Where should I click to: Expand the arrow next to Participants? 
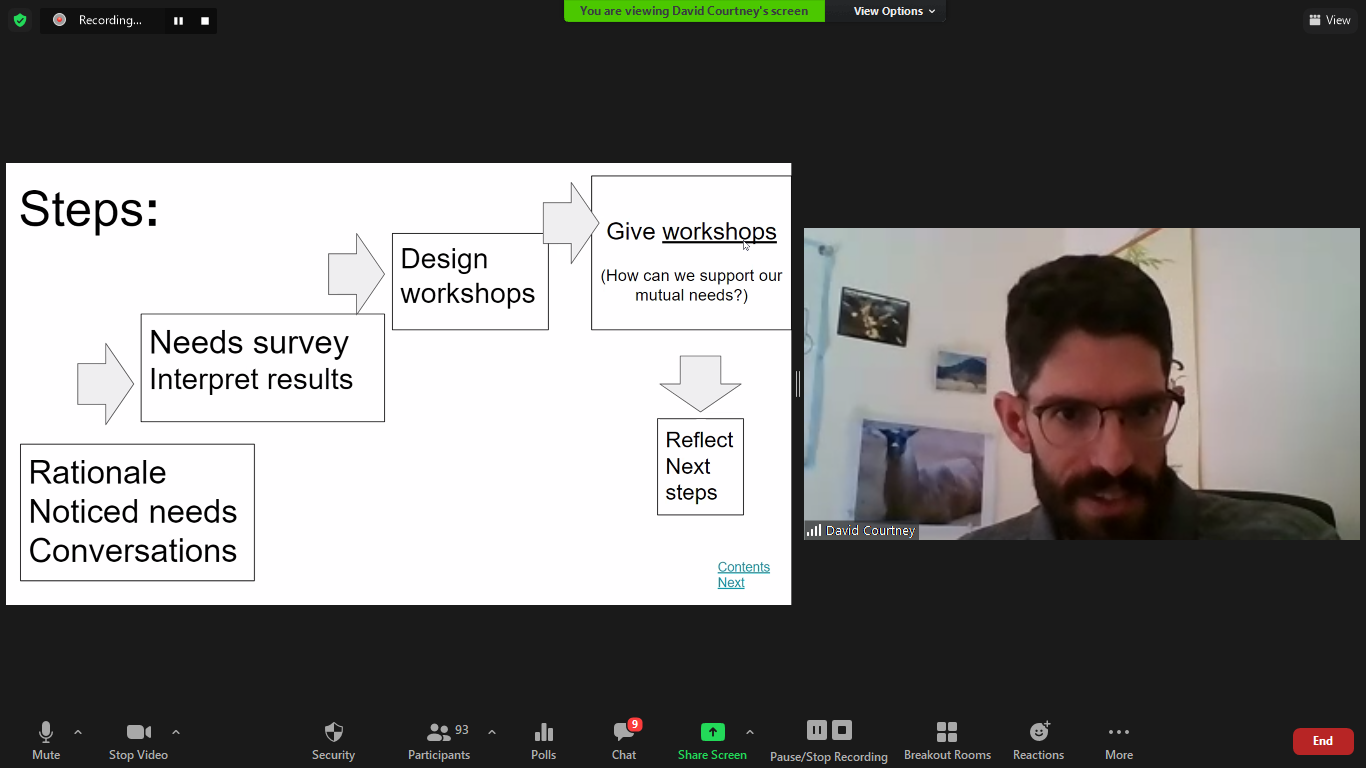pyautogui.click(x=492, y=732)
